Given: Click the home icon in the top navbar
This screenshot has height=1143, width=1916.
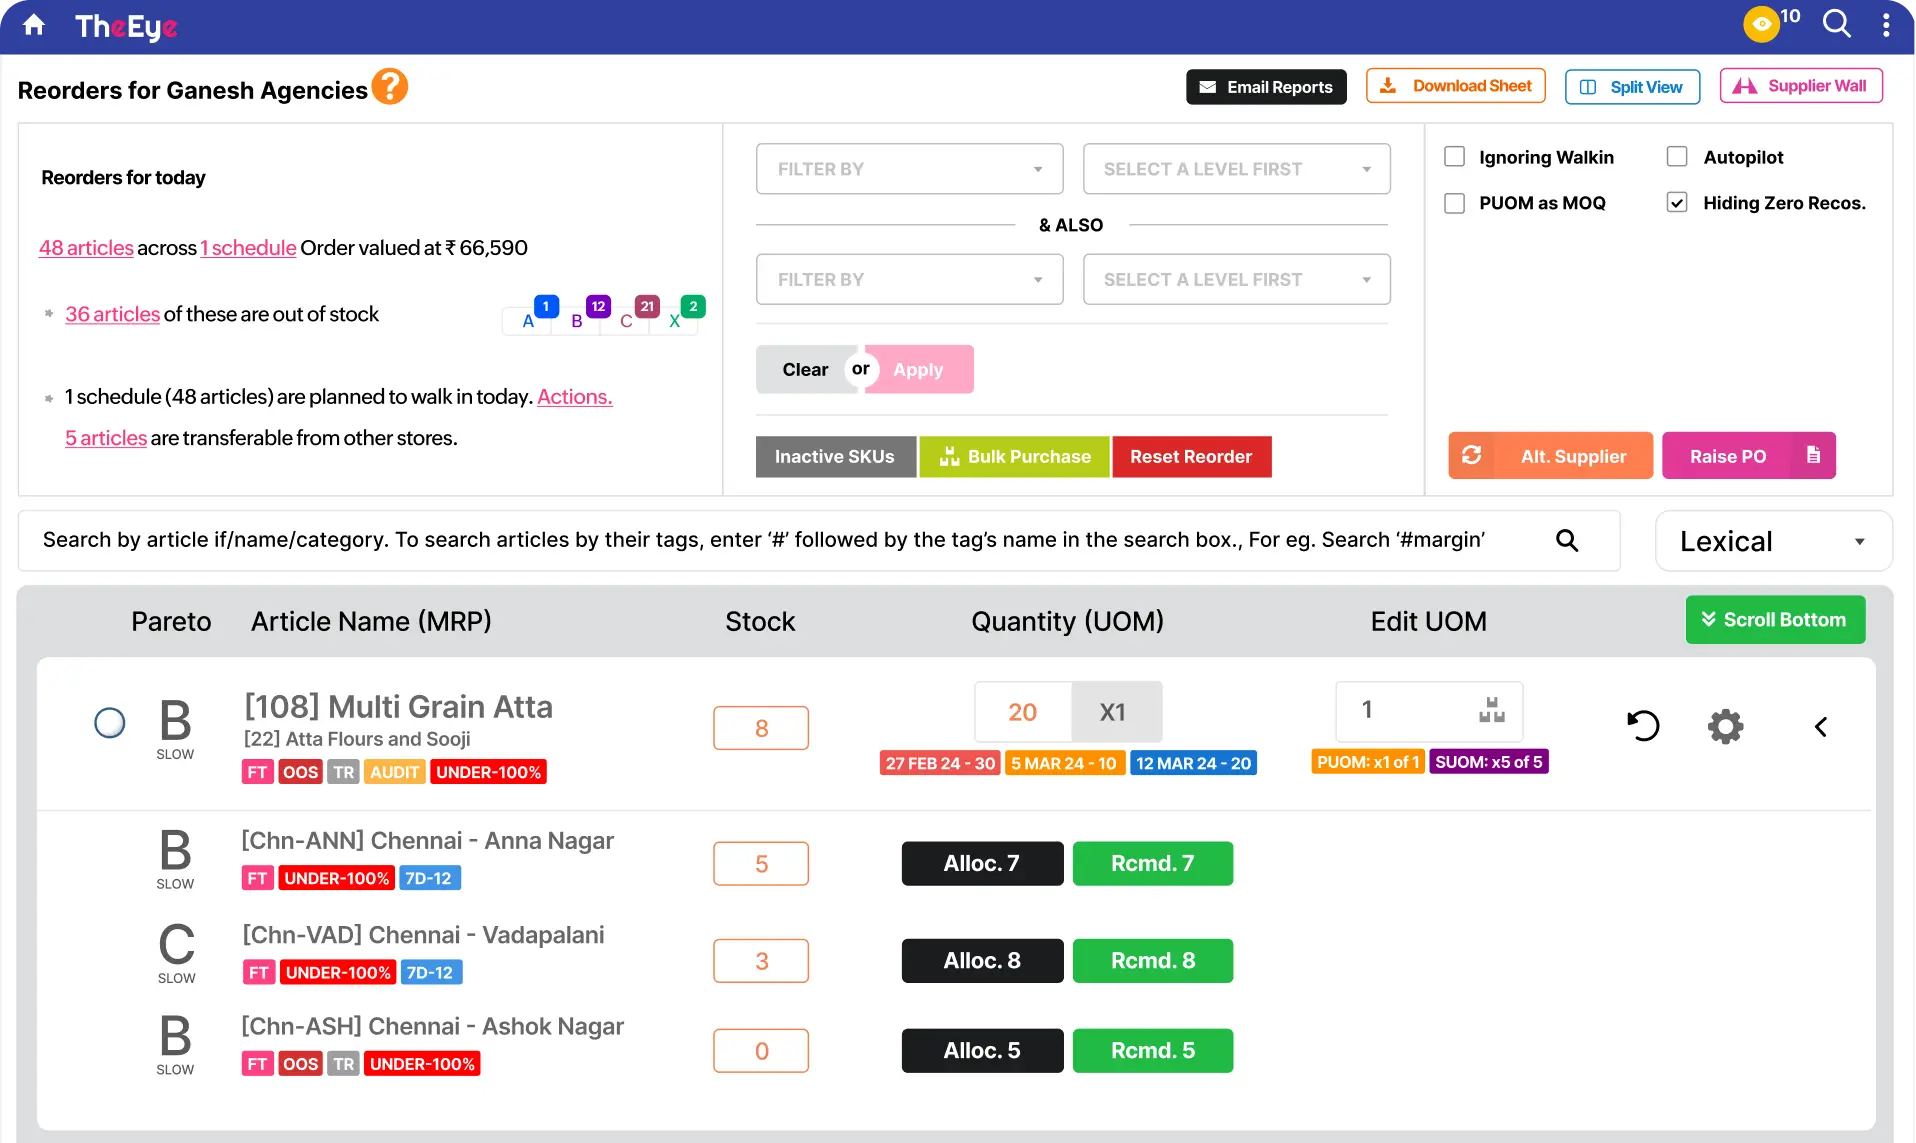Looking at the screenshot, I should coord(34,25).
